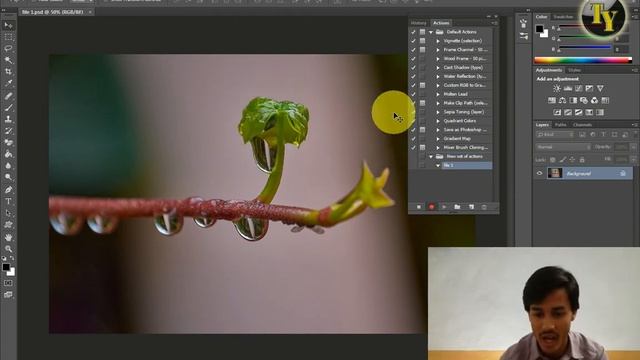Toggle checkmark for Wood Frame action
The width and height of the screenshot is (640, 360).
pyautogui.click(x=413, y=59)
